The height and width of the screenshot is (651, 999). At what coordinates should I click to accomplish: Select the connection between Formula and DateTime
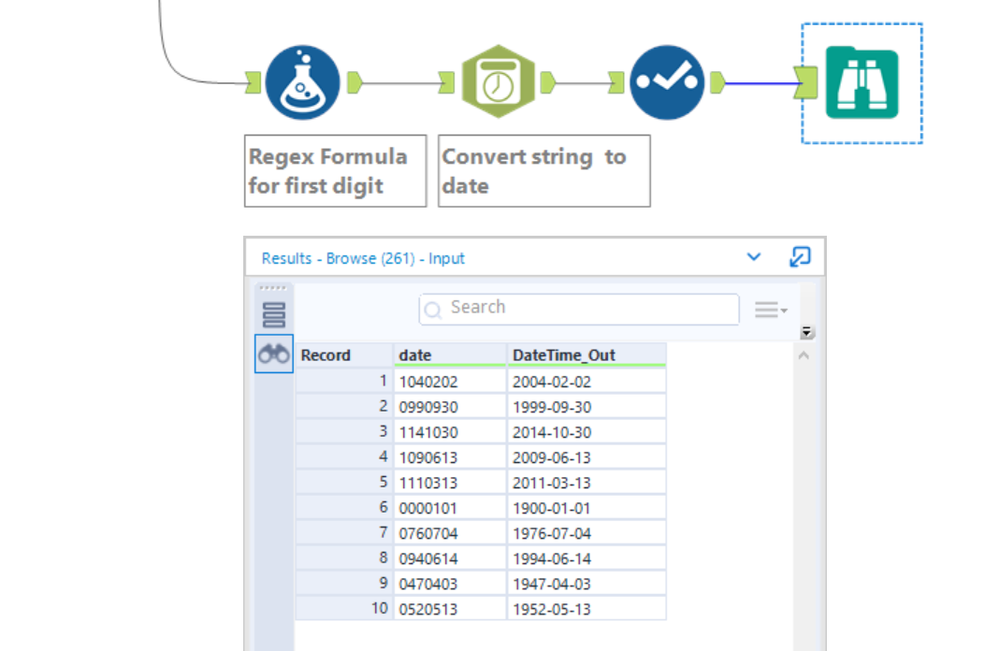tap(401, 82)
